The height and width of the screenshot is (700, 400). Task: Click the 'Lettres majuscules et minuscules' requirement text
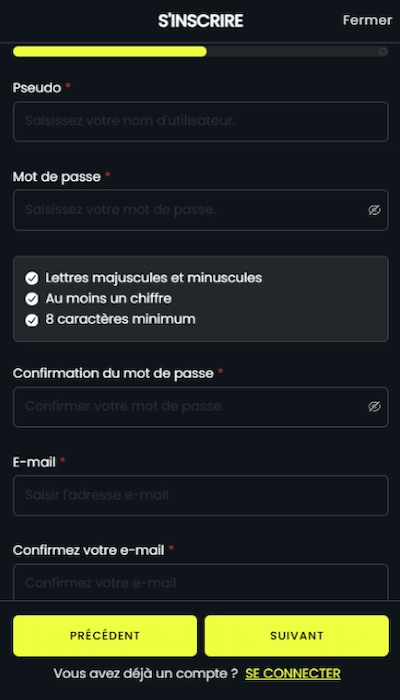coord(154,278)
